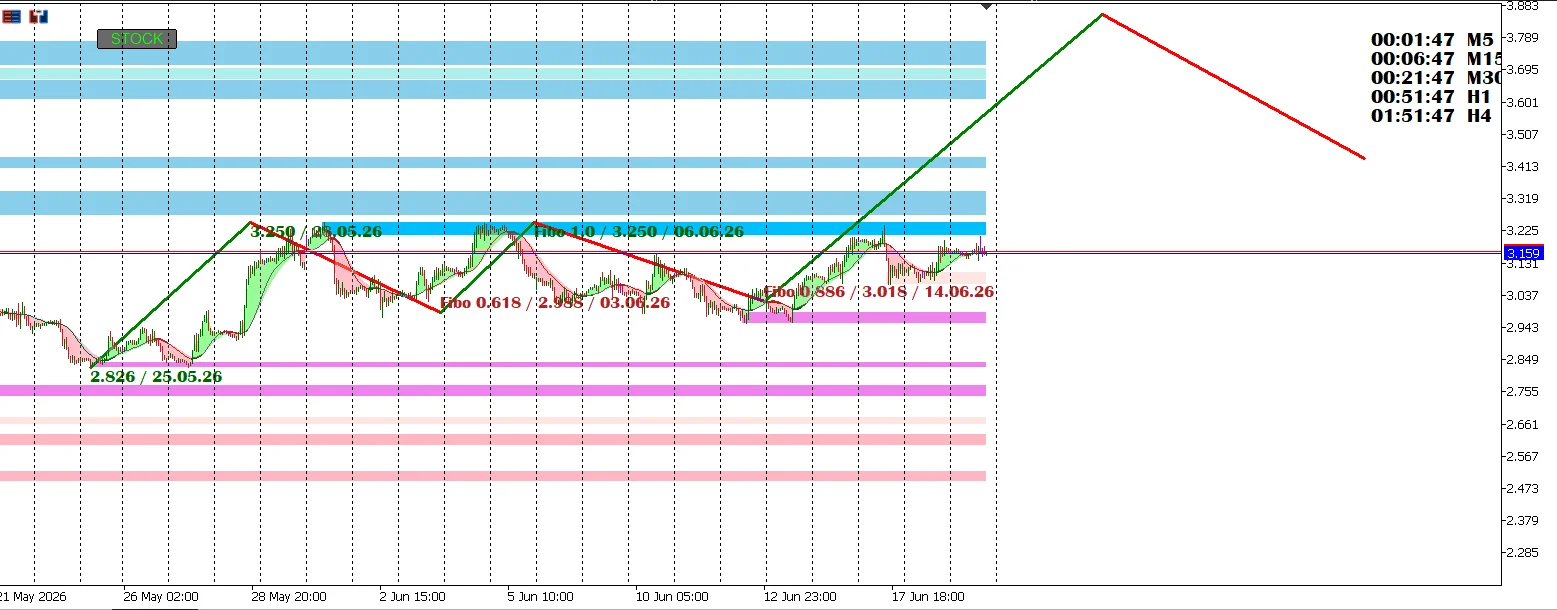Screen dimensions: 1557x610
Task: Click the STOCK button
Action: point(137,39)
